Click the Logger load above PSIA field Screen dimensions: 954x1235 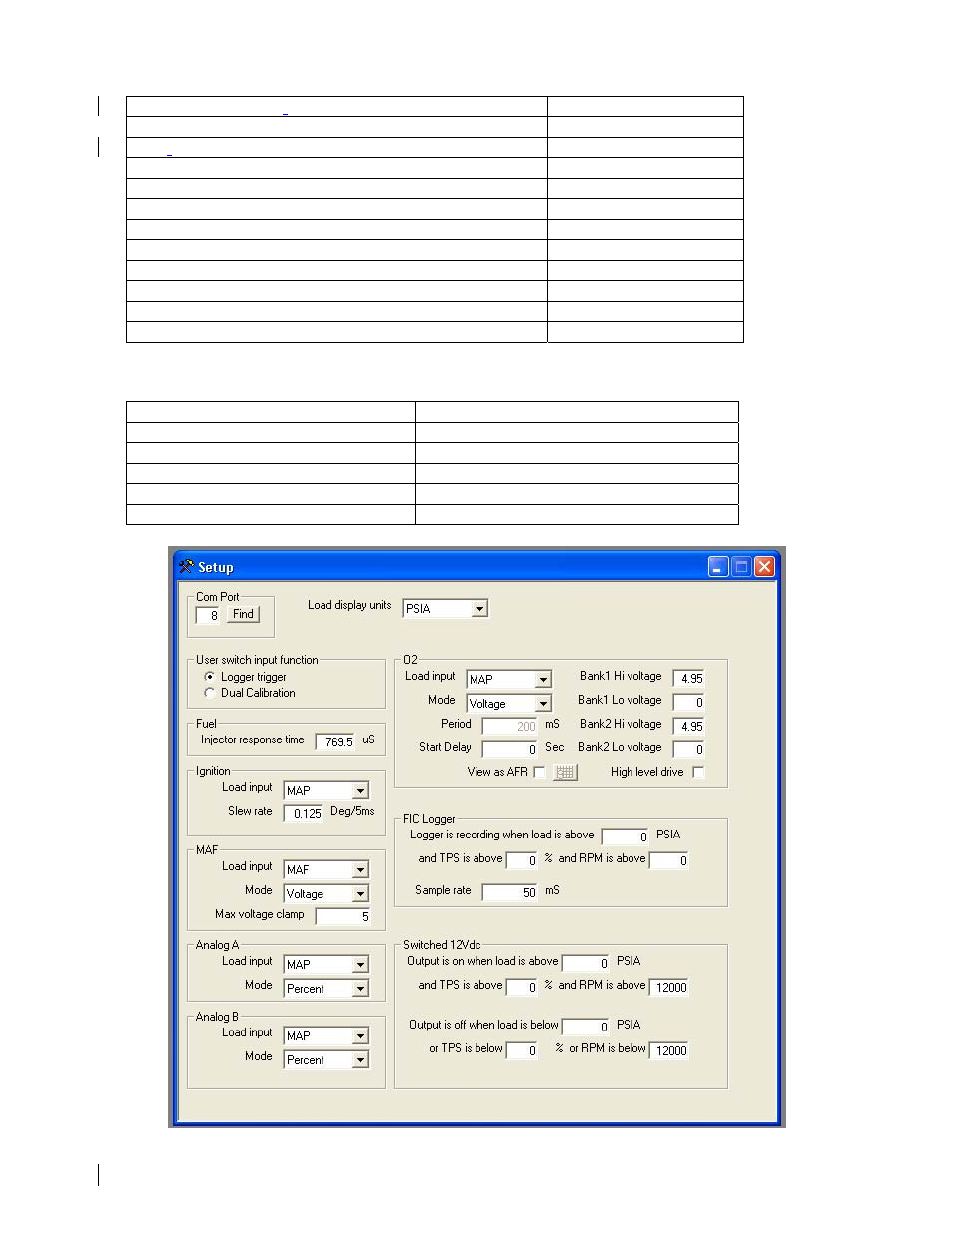[625, 837]
